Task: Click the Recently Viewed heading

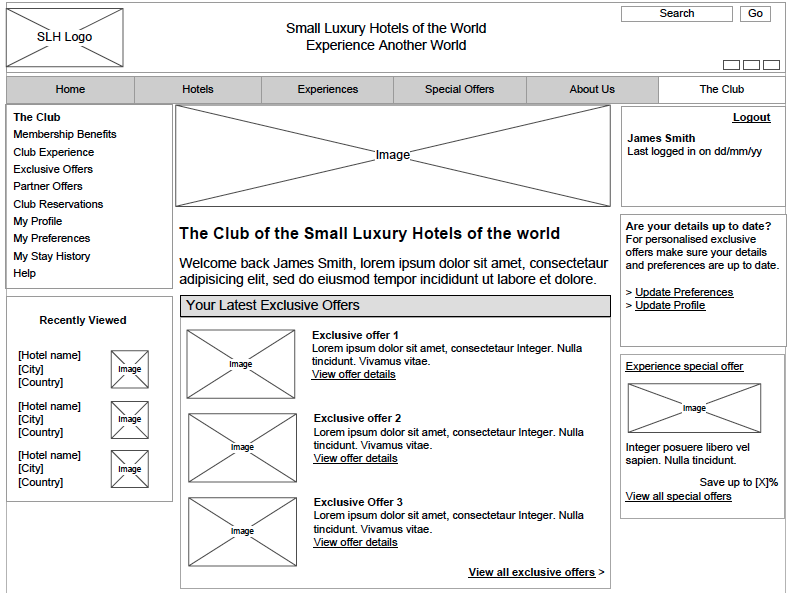Action: [83, 321]
